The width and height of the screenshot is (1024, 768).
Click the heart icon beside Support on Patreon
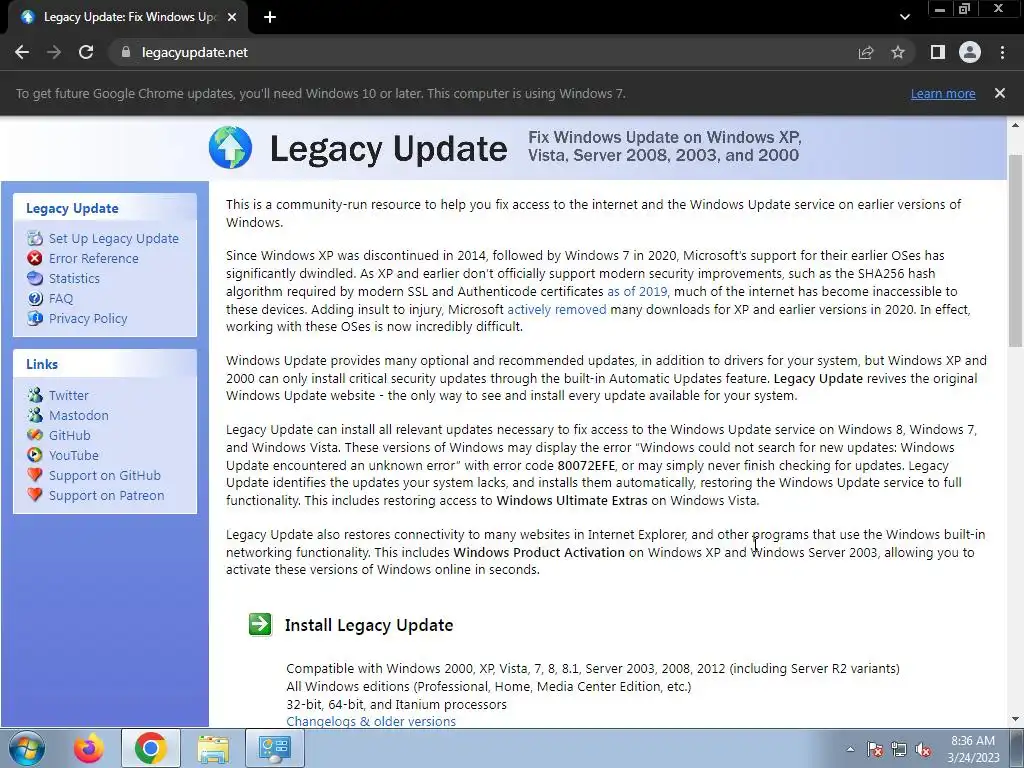pyautogui.click(x=35, y=495)
